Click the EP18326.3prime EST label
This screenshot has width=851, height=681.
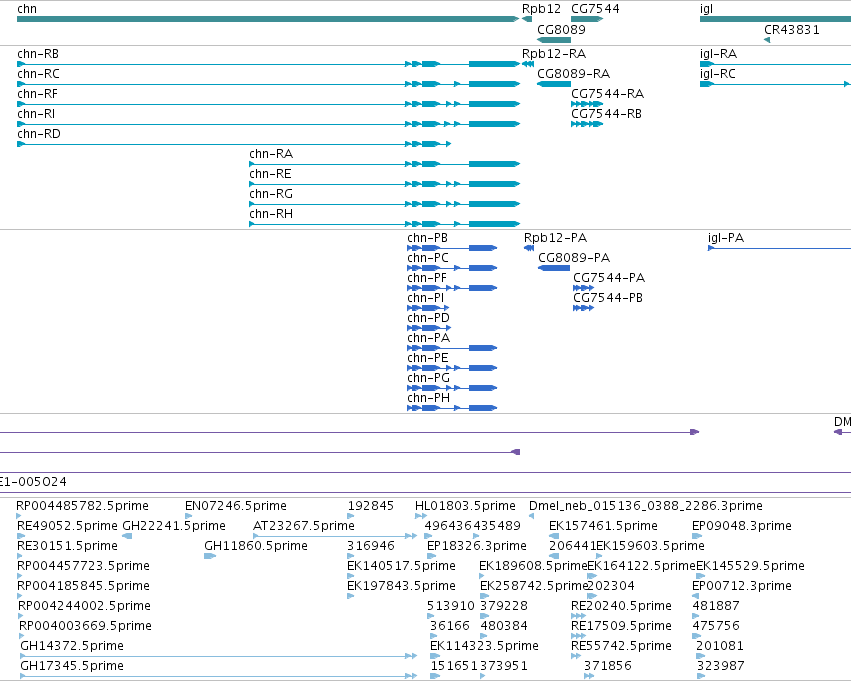477,546
